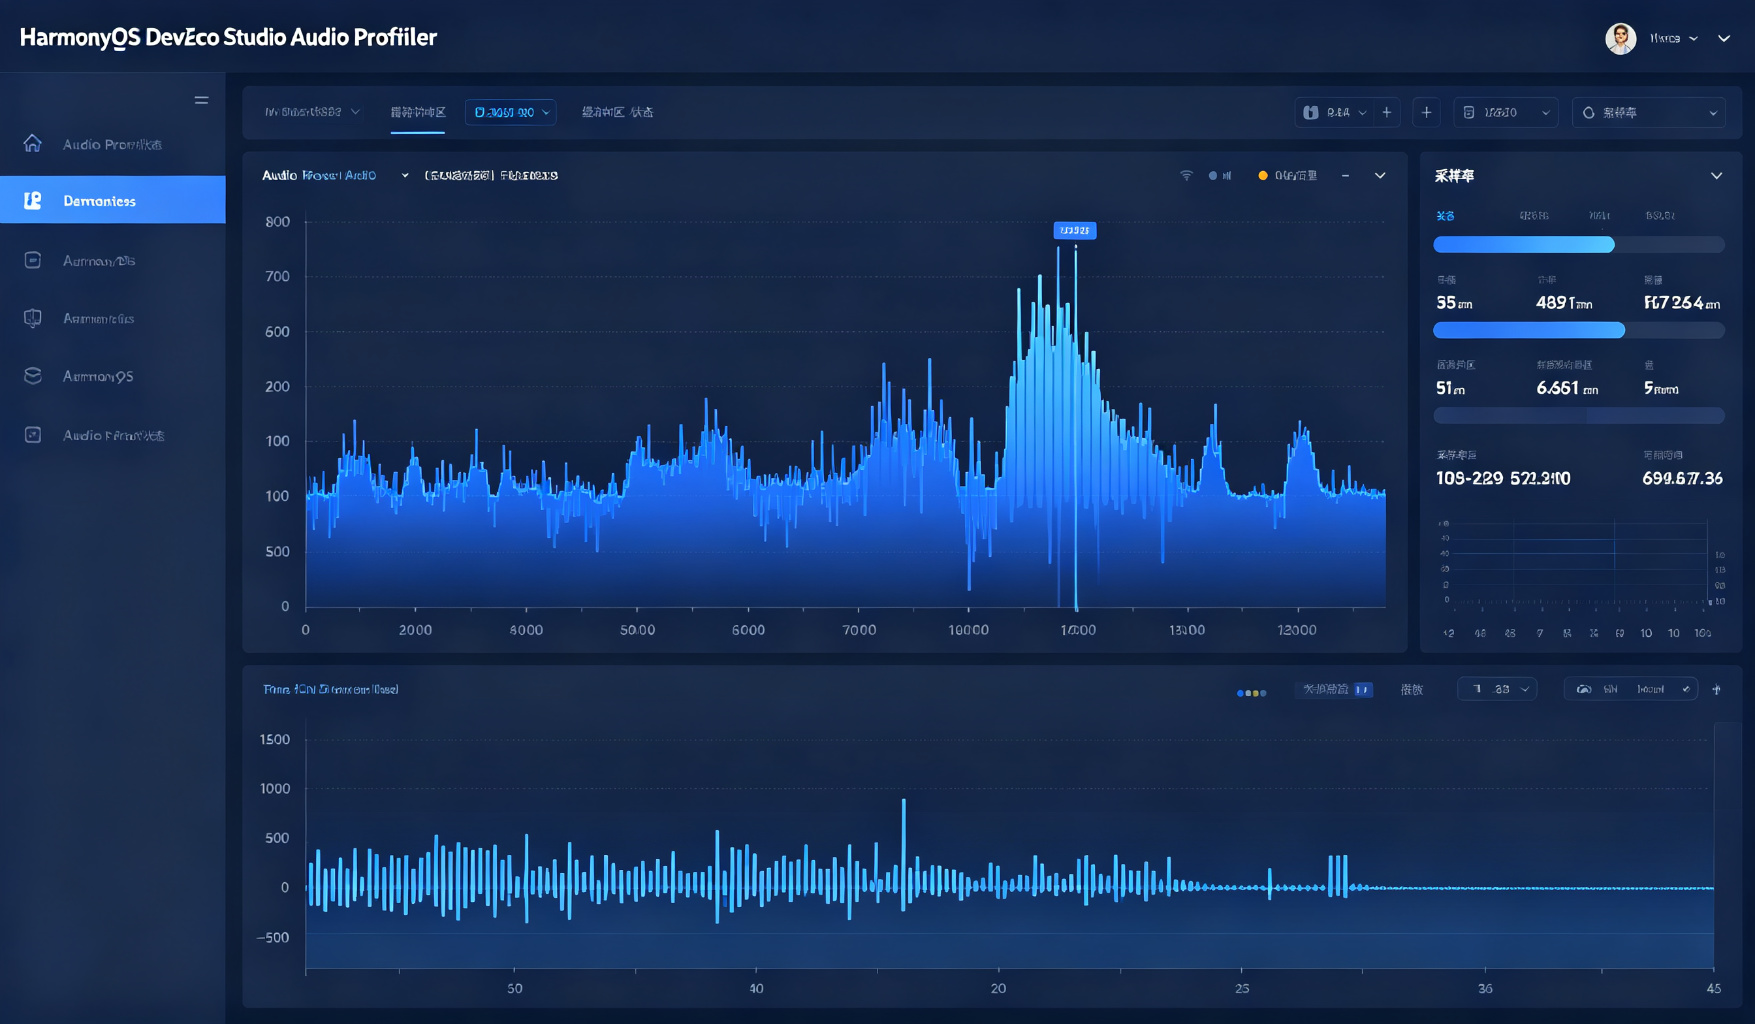Click the tallest spike in lower waveform
This screenshot has height=1024, width=1755.
pos(904,854)
